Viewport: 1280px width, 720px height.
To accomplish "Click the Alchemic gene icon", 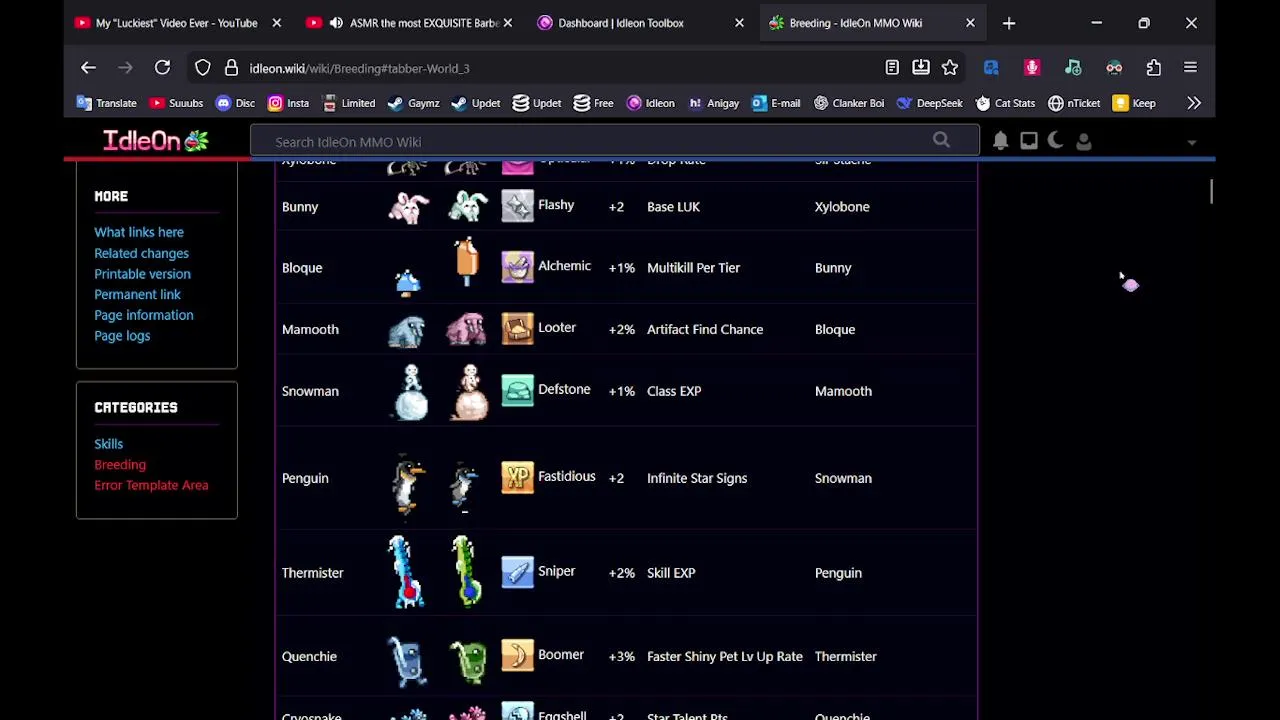I will pyautogui.click(x=517, y=267).
